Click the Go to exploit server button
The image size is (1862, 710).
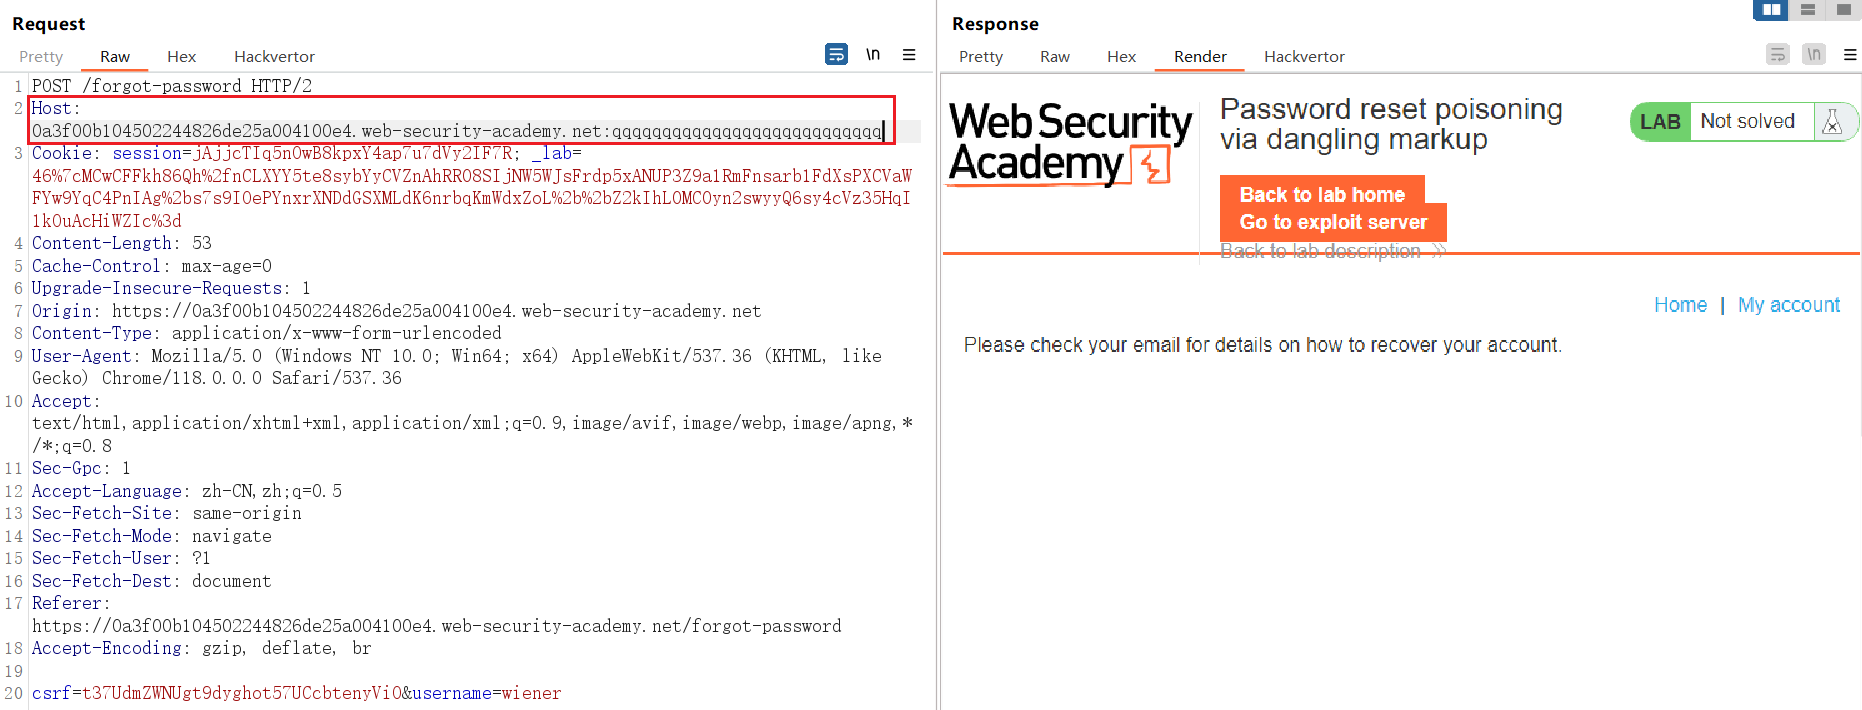[x=1333, y=222]
